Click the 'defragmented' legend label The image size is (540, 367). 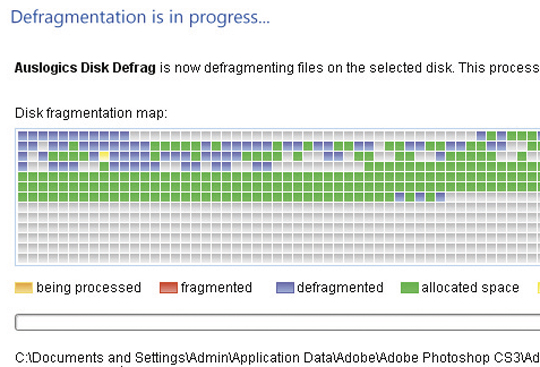340,287
